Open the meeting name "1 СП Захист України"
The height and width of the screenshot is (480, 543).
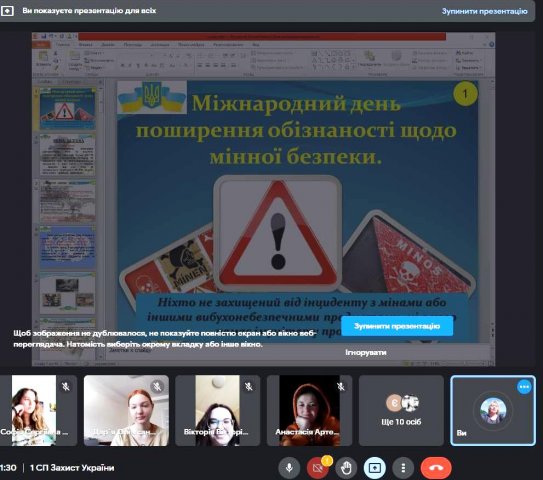pyautogui.click(x=72, y=468)
